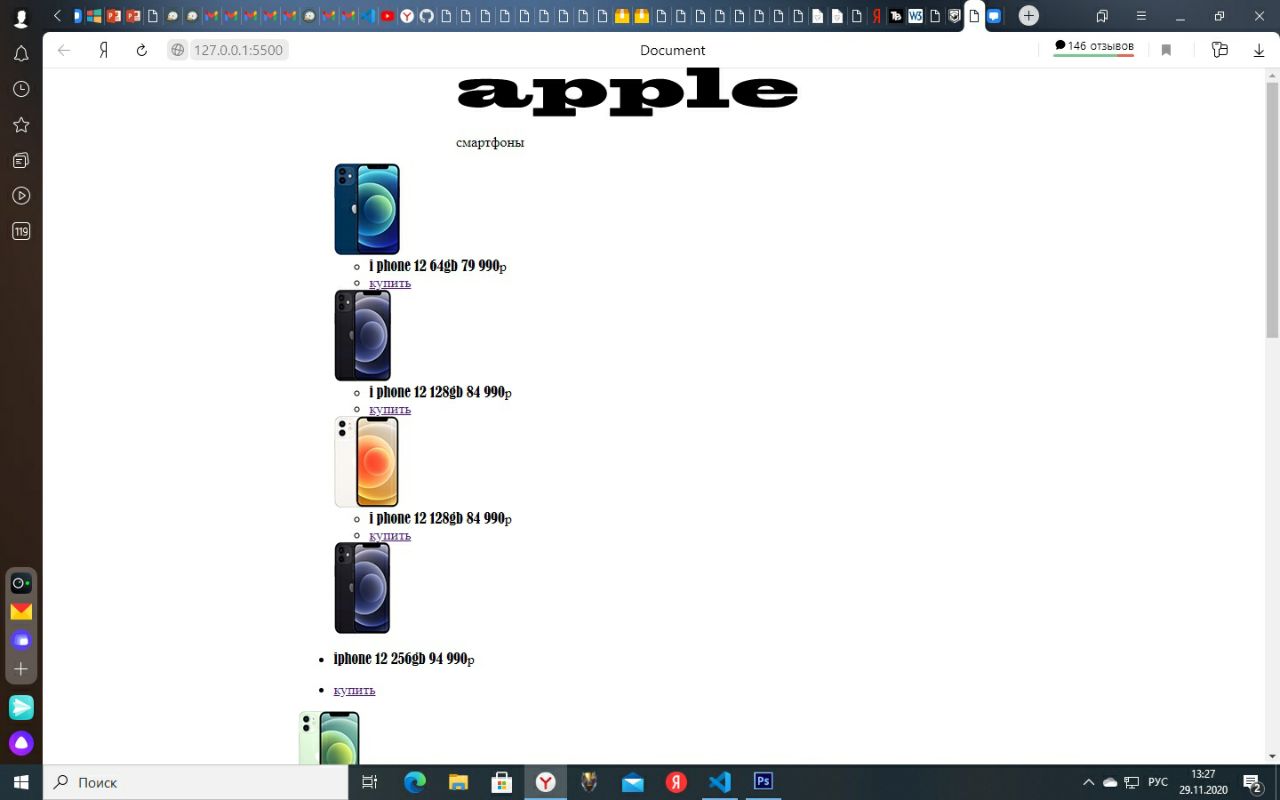Open the Yandex home Я button in the toolbar
Image resolution: width=1280 pixels, height=800 pixels.
(x=103, y=50)
